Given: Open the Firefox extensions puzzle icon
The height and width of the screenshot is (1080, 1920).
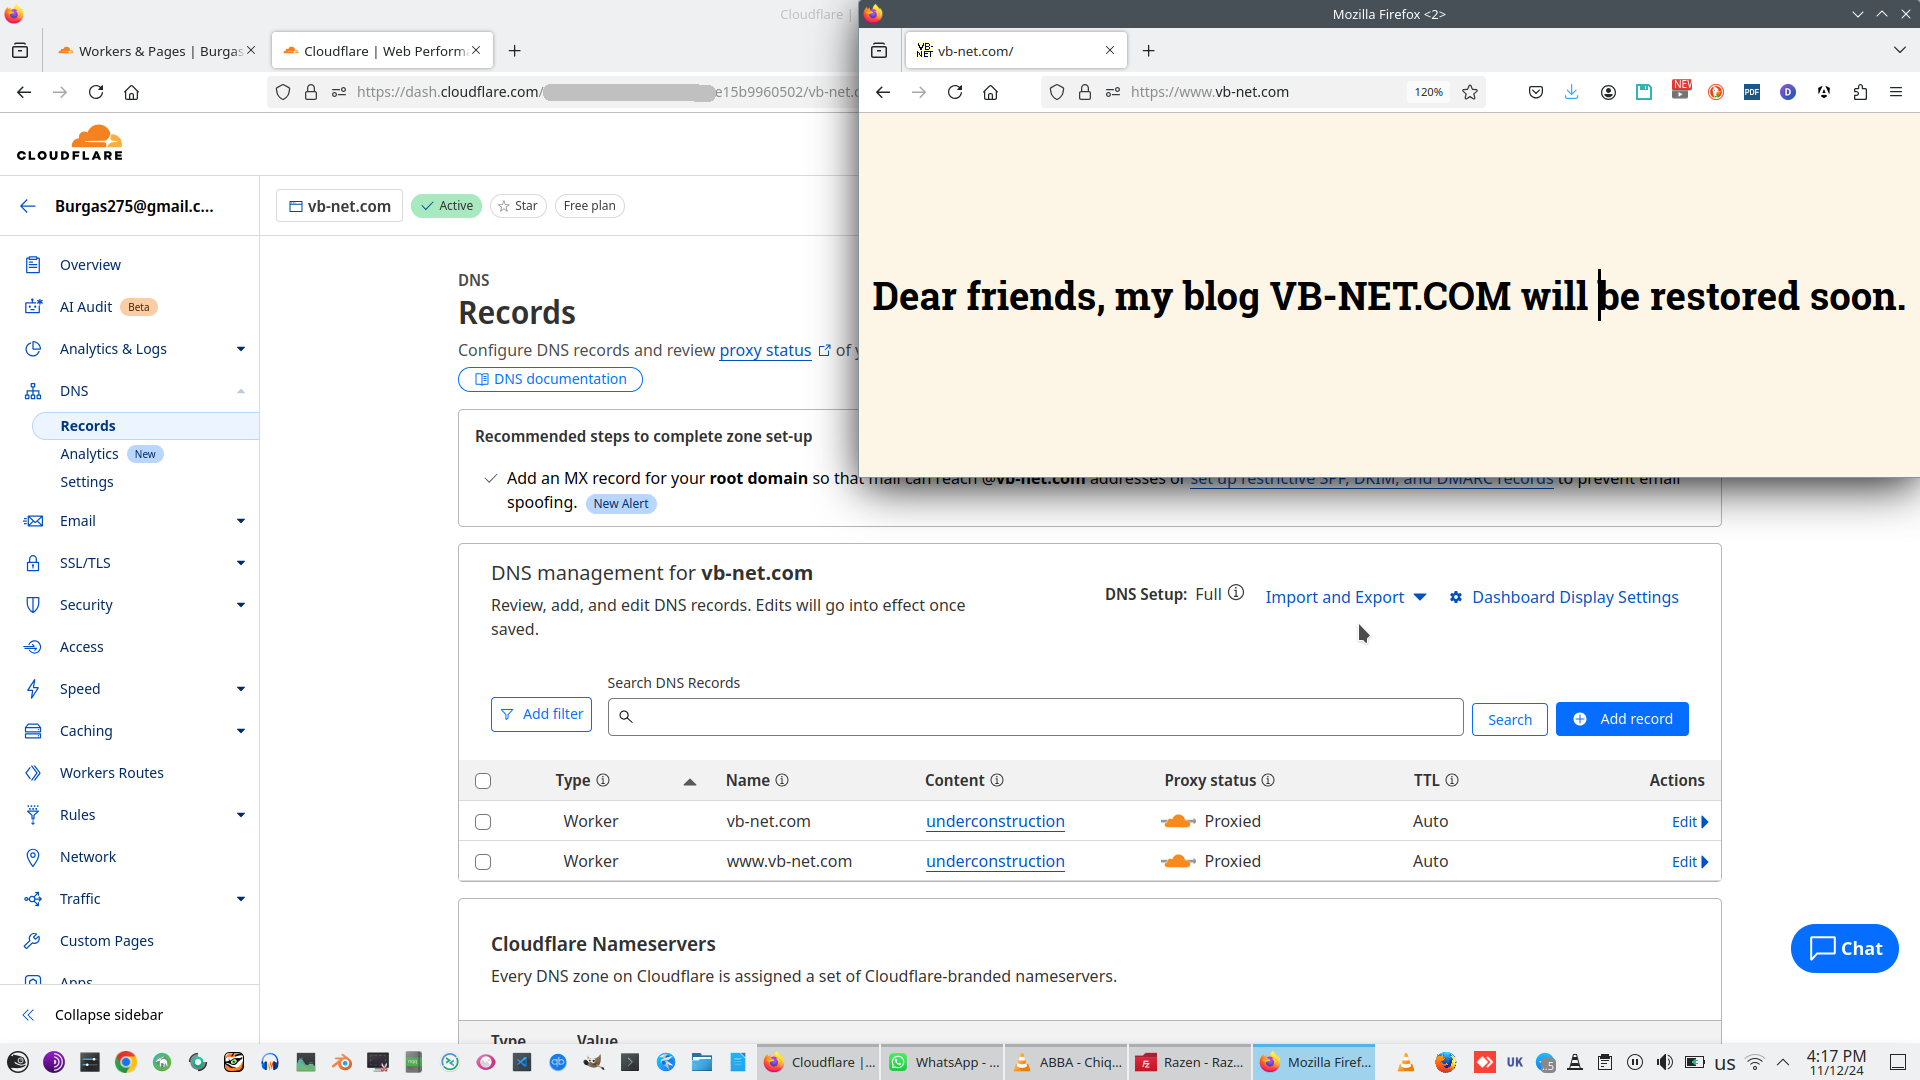Looking at the screenshot, I should click(x=1860, y=92).
